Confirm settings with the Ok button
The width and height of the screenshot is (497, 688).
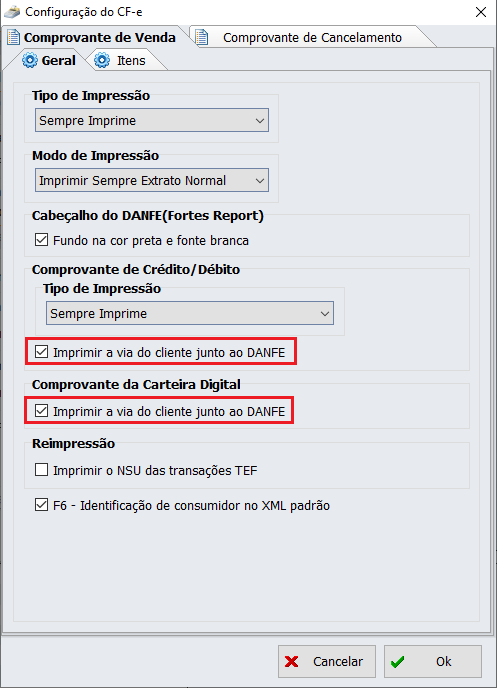tap(433, 661)
